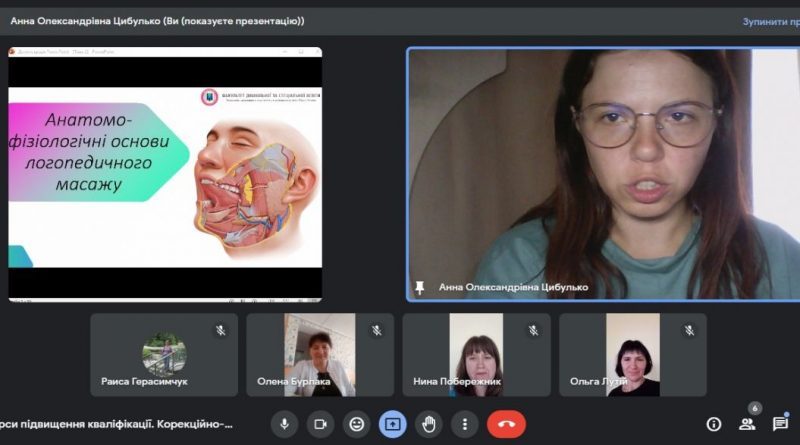Select Олена Бурлака participant tile

click(x=320, y=355)
